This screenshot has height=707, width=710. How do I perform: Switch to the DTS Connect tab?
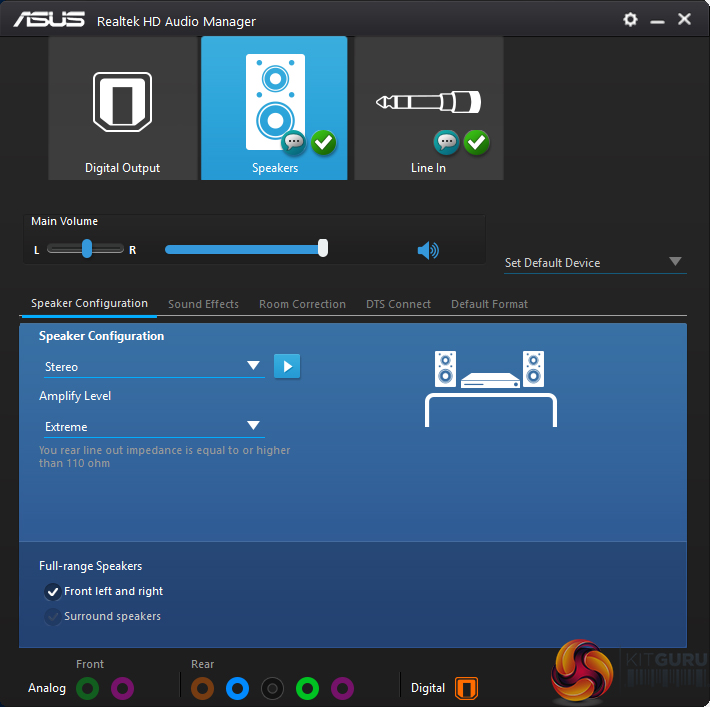click(x=398, y=304)
